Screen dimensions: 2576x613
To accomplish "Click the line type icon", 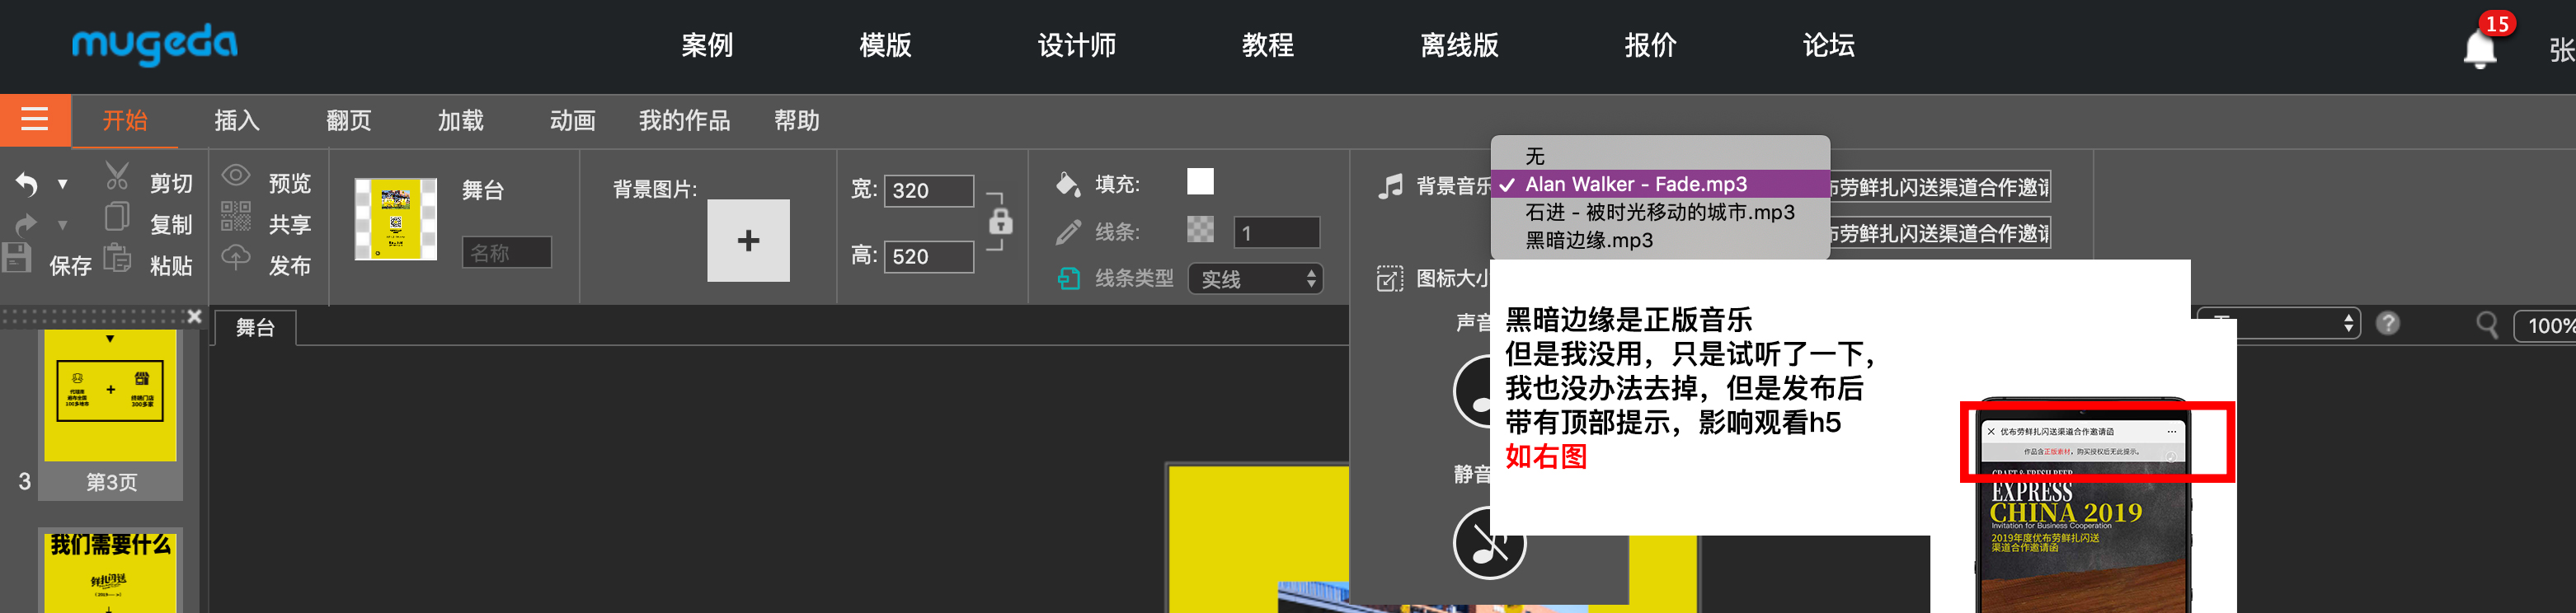I will coord(1068,279).
